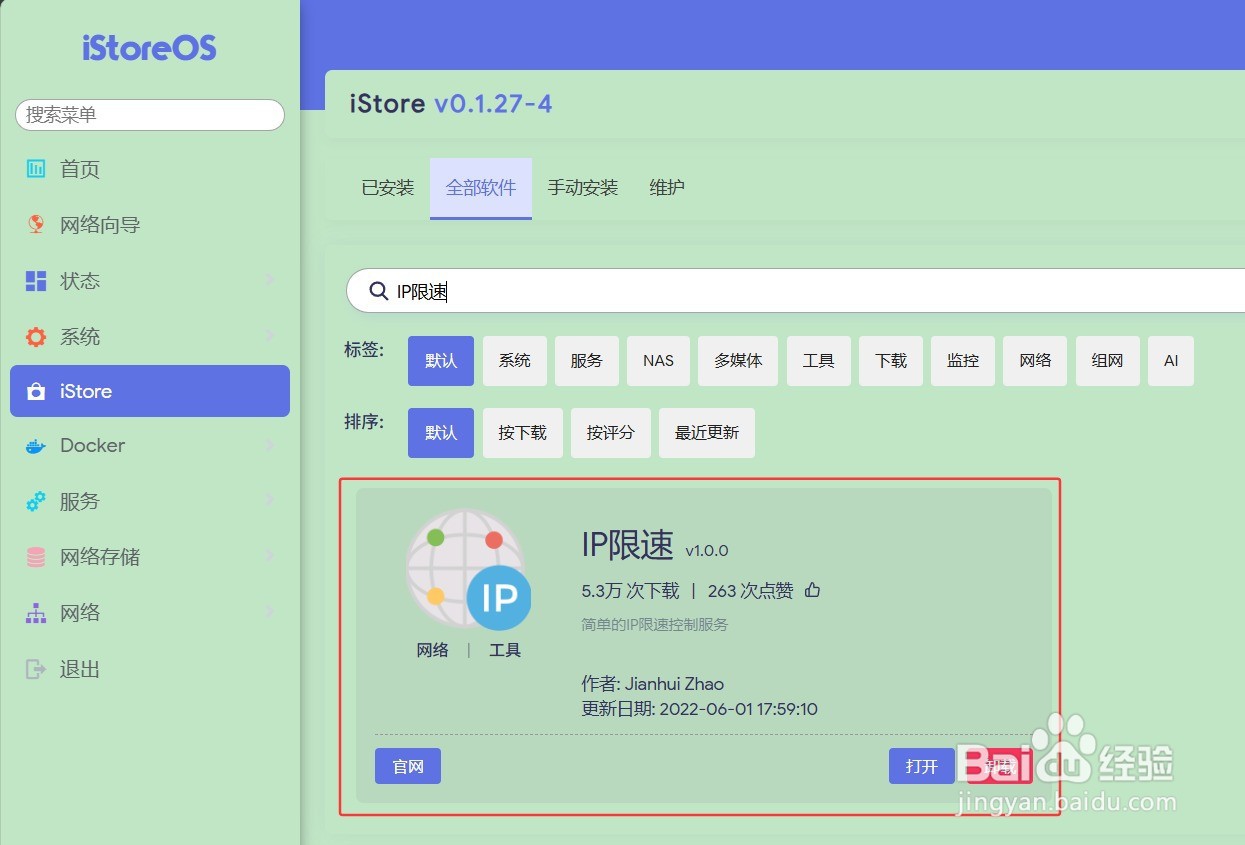Enable the 多媒体 tag filter
The height and width of the screenshot is (845, 1245).
coord(738,360)
